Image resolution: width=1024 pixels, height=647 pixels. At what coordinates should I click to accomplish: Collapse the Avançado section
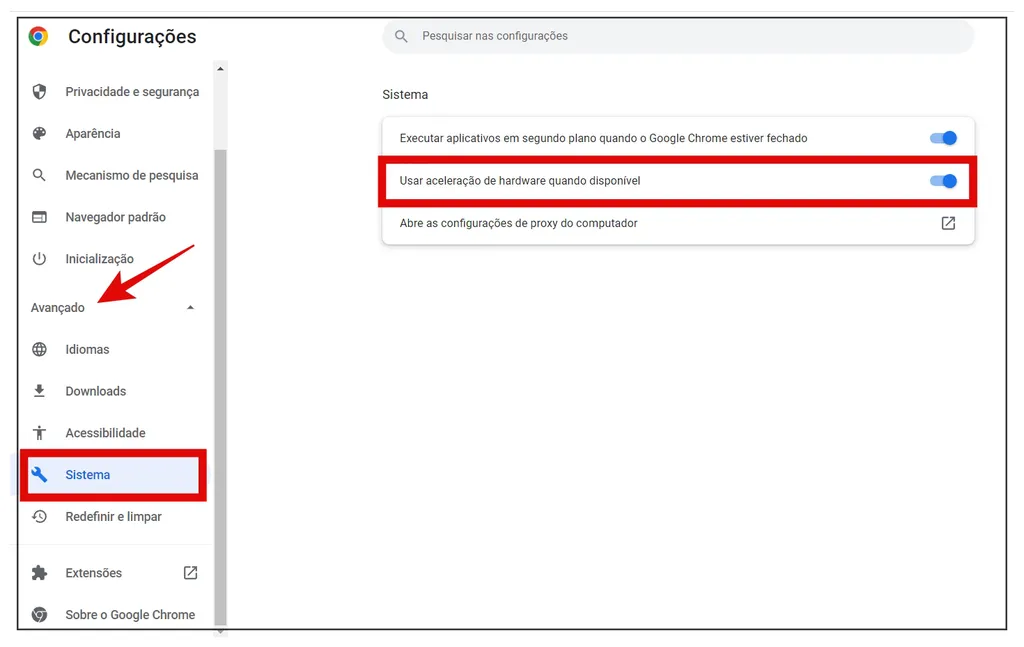190,308
